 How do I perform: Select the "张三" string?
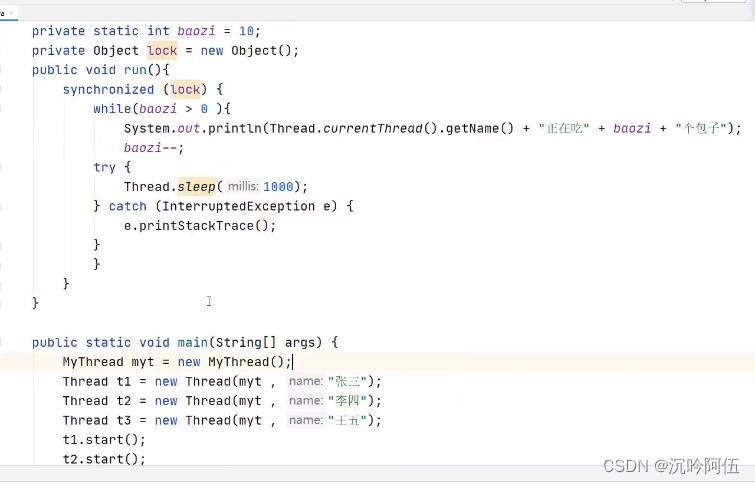tap(347, 382)
